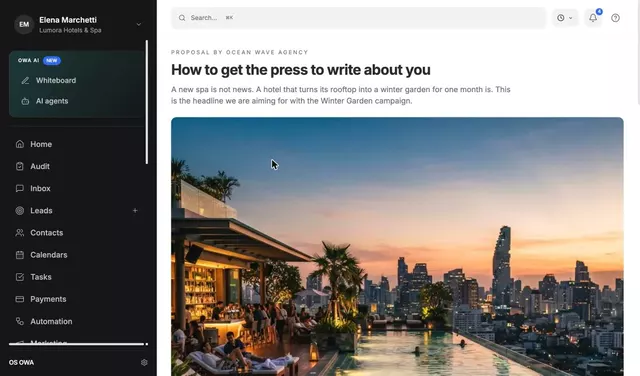Click the EM user avatar

(x=24, y=24)
